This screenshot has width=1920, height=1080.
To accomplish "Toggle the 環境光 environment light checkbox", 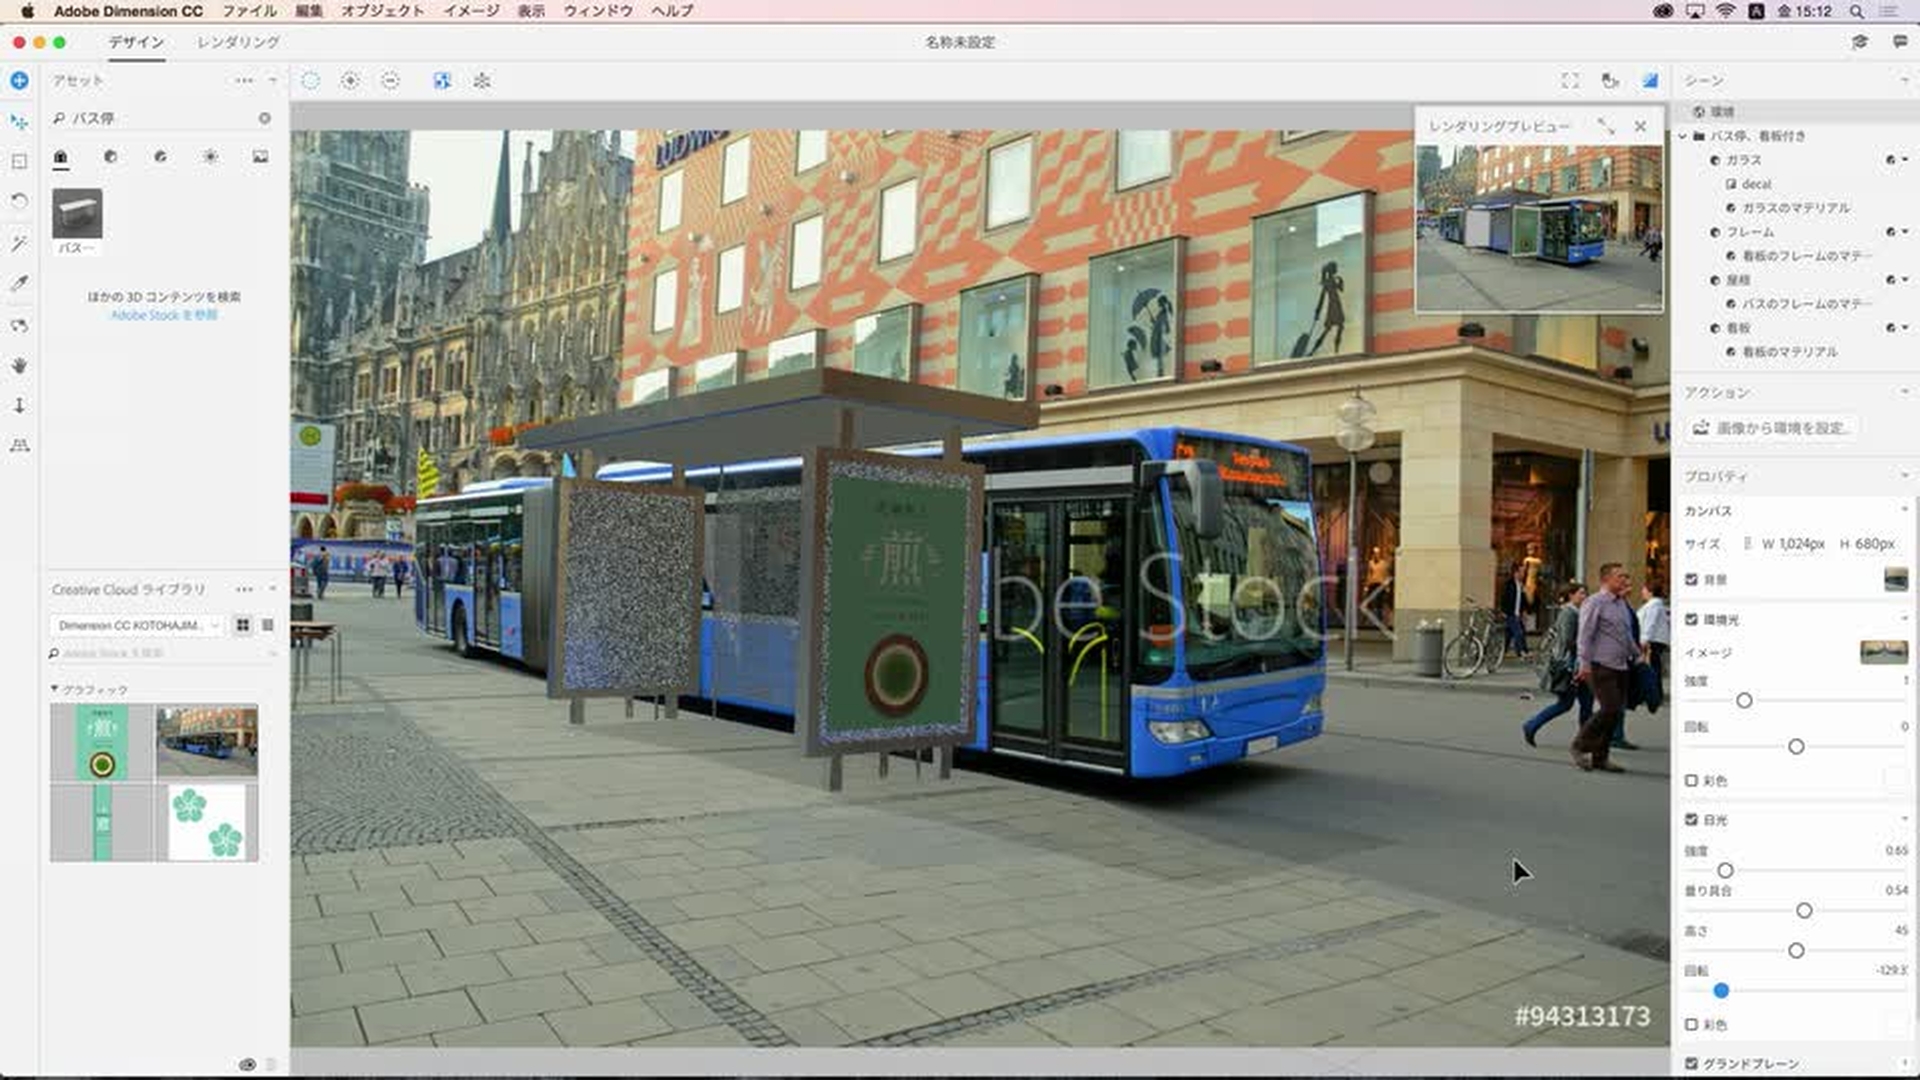I will coord(1691,620).
